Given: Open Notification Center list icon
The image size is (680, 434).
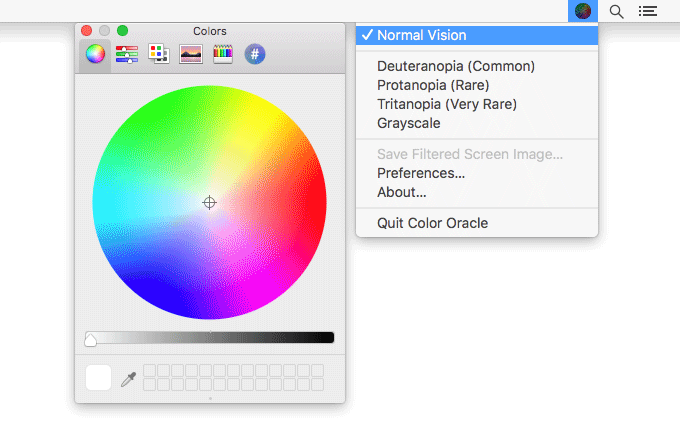Looking at the screenshot, I should click(648, 11).
